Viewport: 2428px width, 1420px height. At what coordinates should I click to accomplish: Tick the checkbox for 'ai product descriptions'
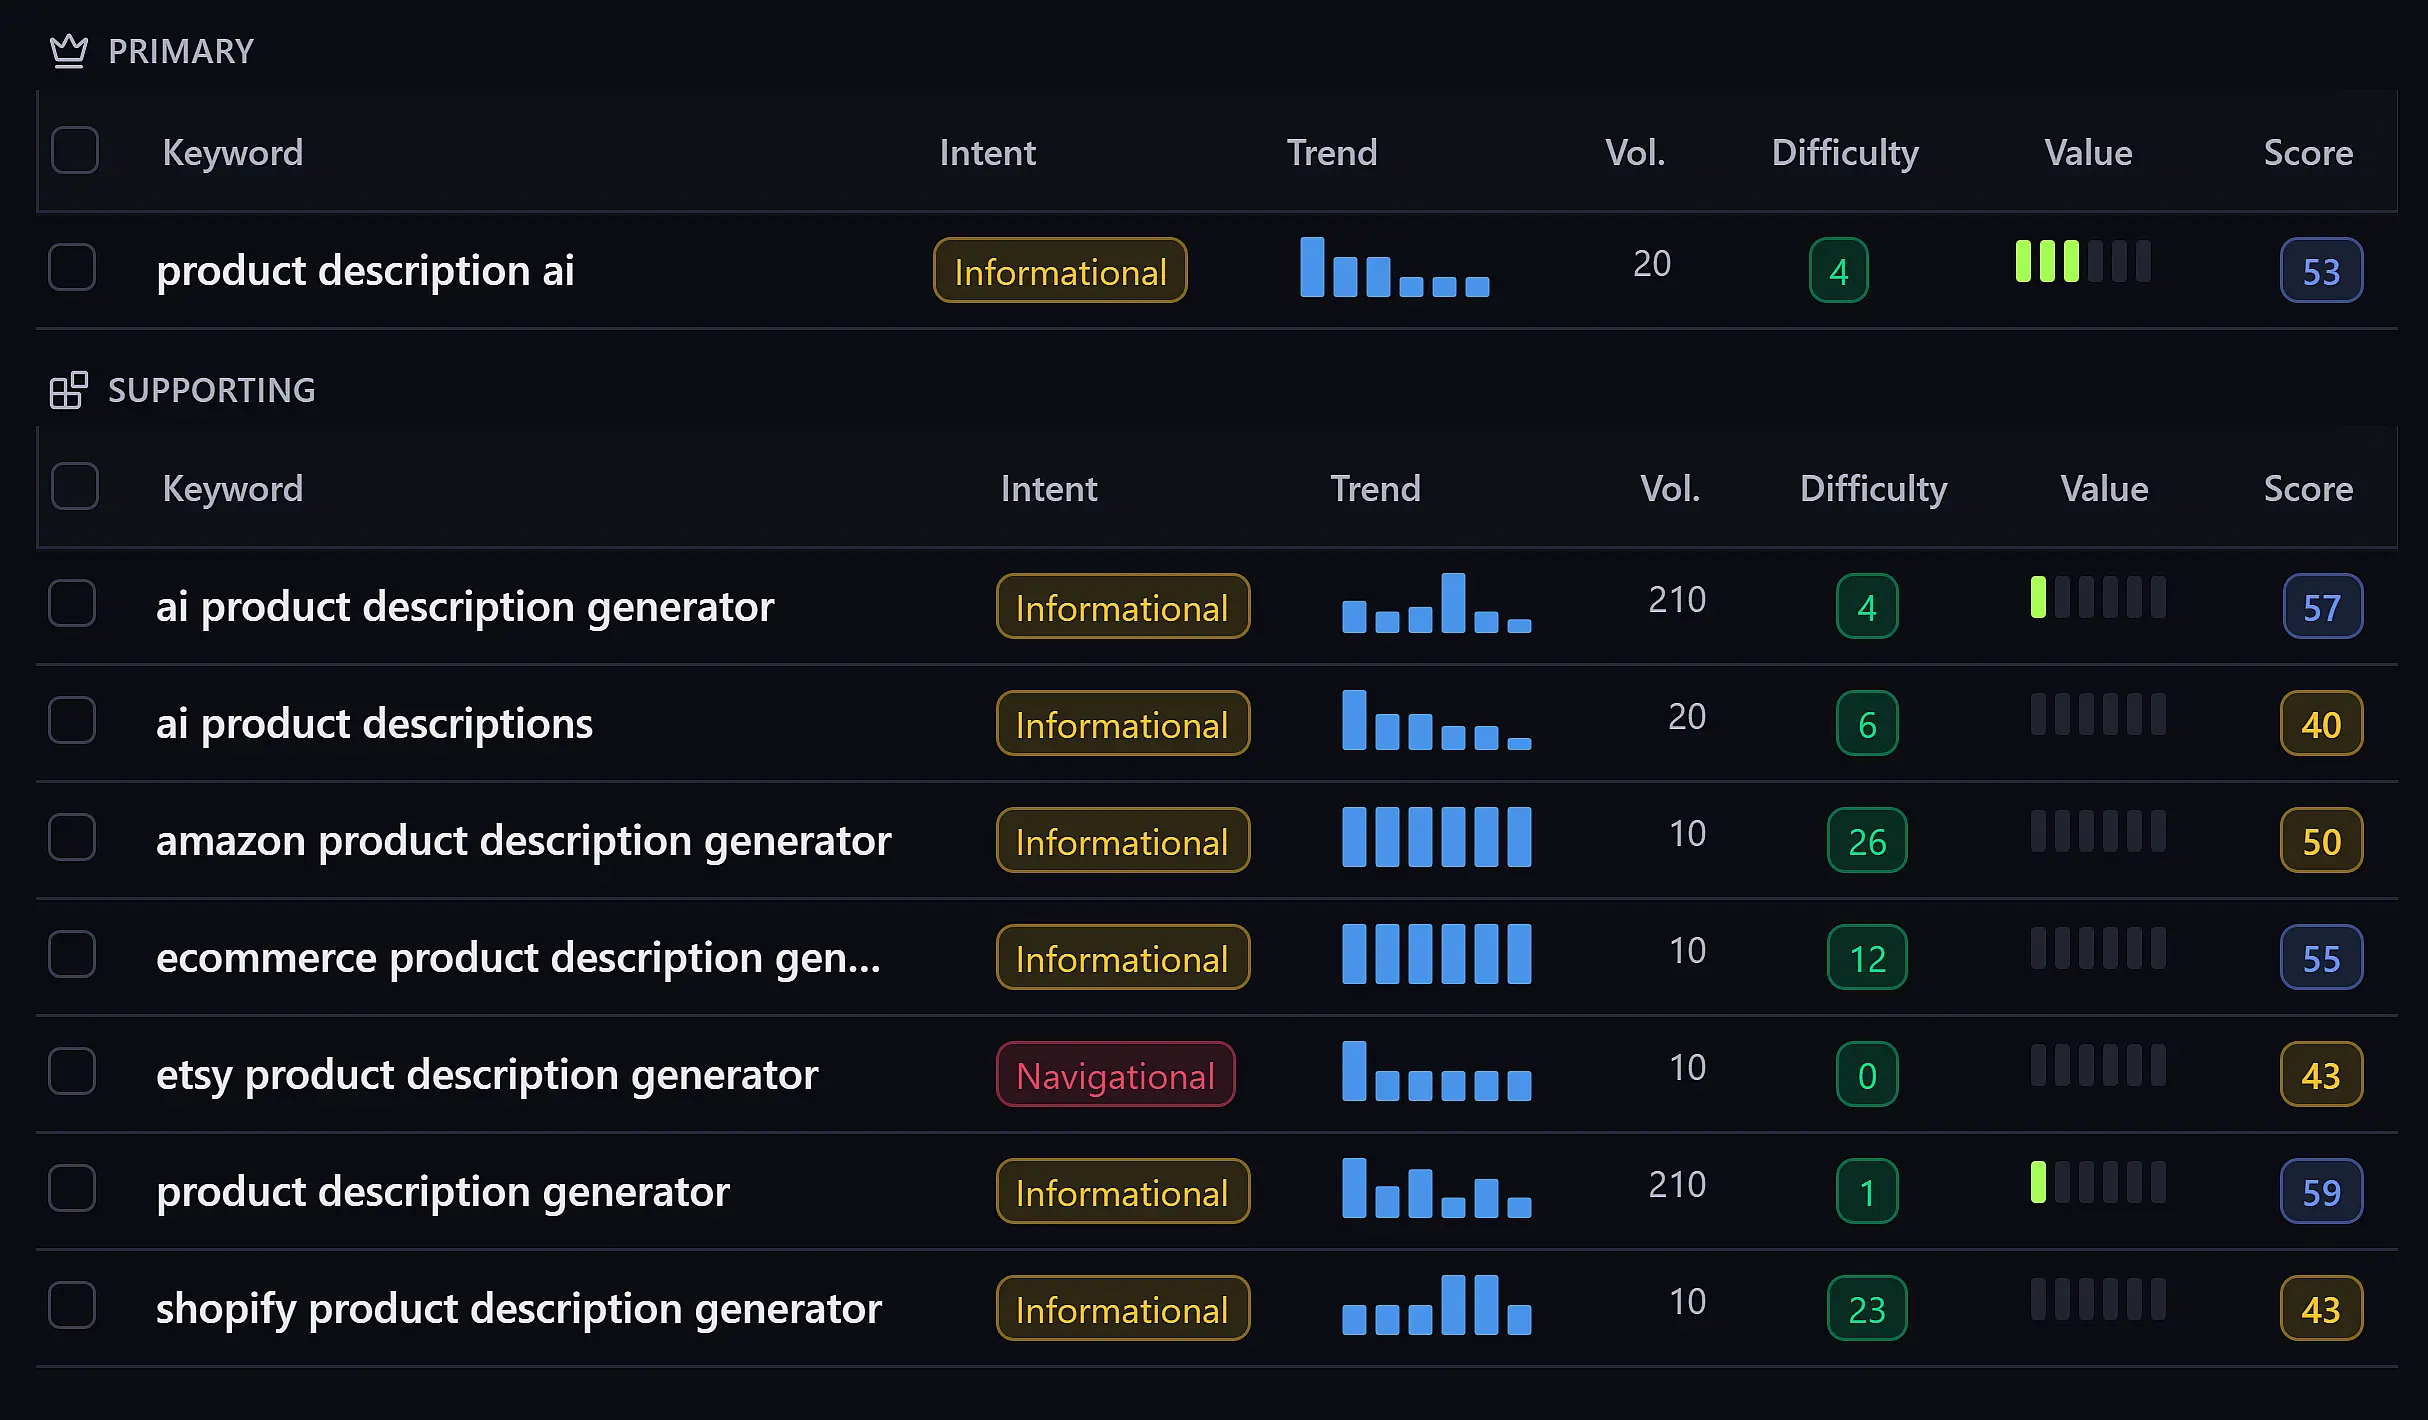[72, 720]
